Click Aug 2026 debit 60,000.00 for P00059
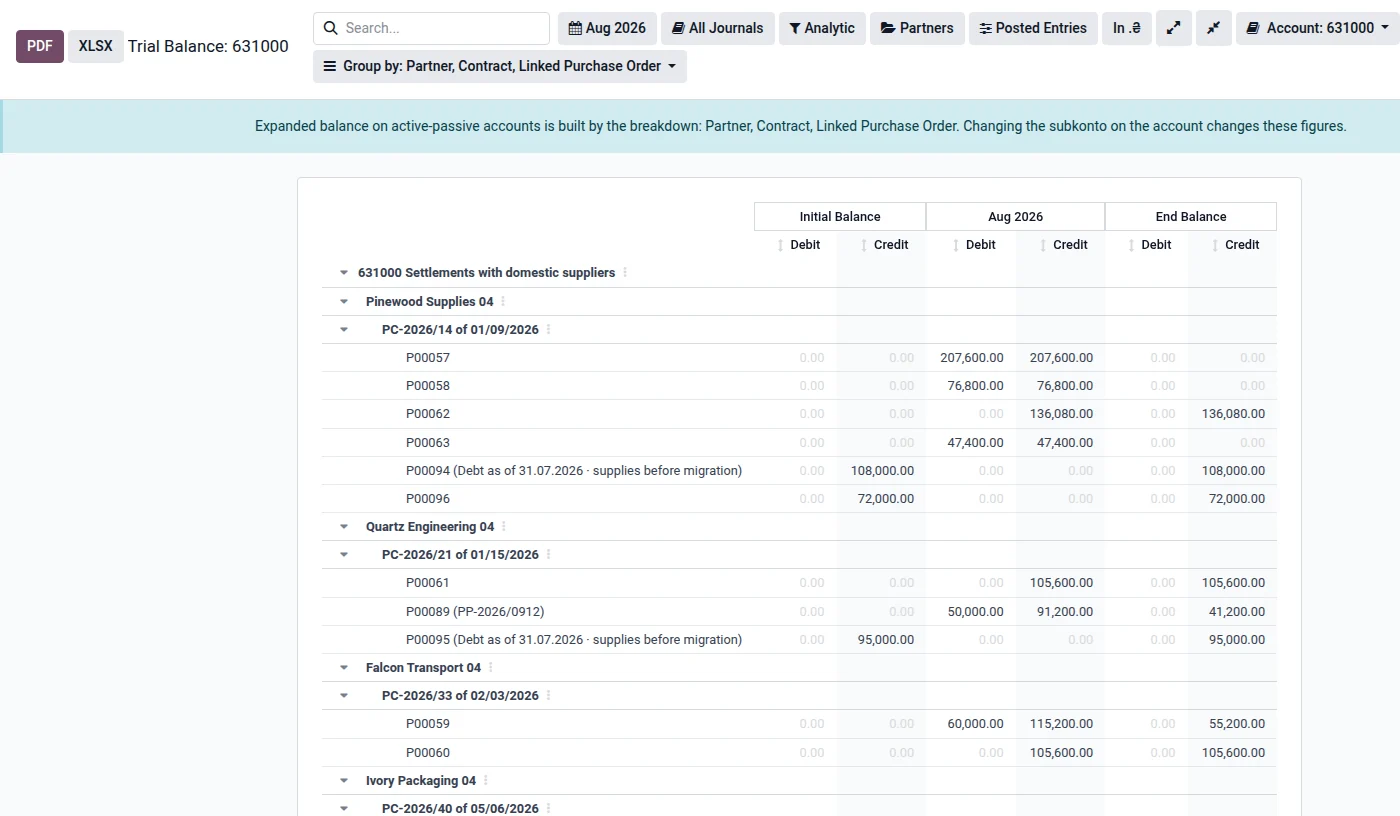 coord(975,723)
